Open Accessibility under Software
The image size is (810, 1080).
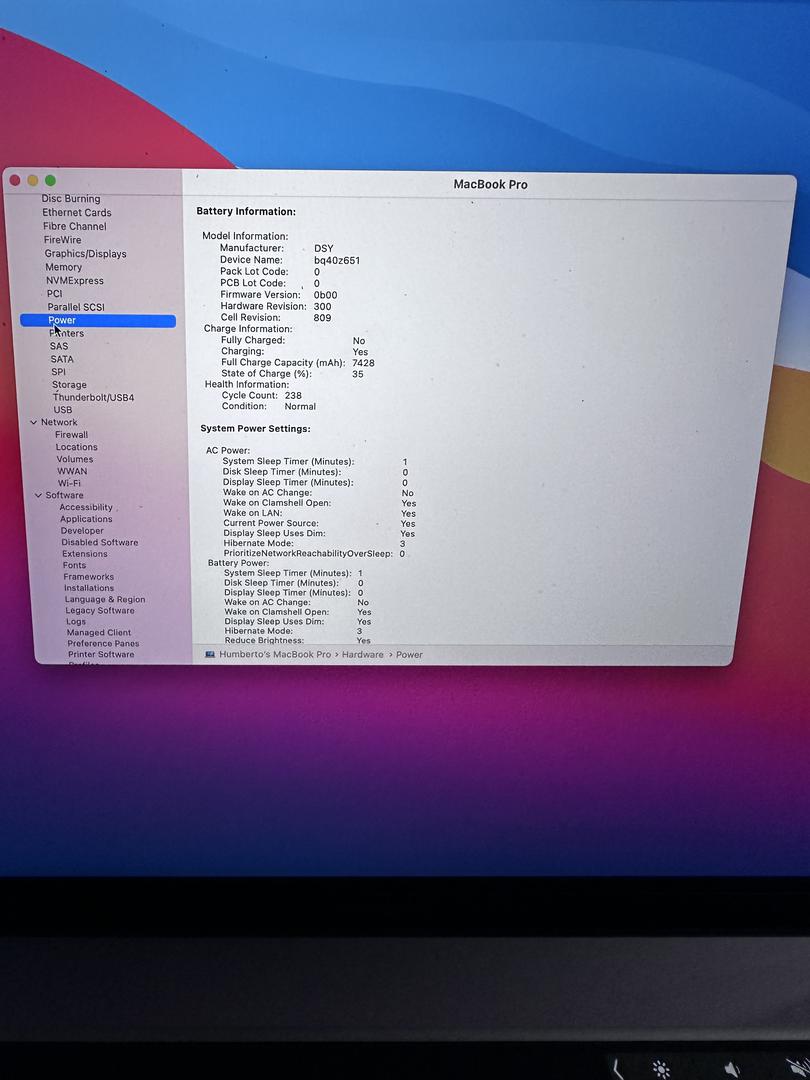pyautogui.click(x=86, y=508)
